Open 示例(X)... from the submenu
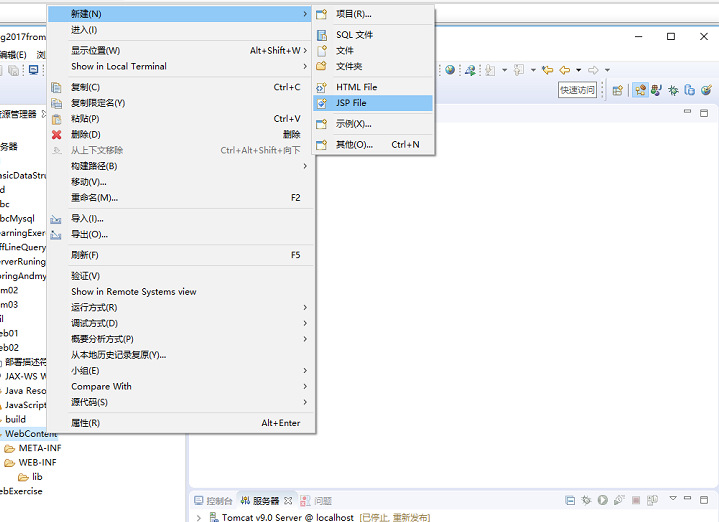The width and height of the screenshot is (719, 522). coord(373,124)
